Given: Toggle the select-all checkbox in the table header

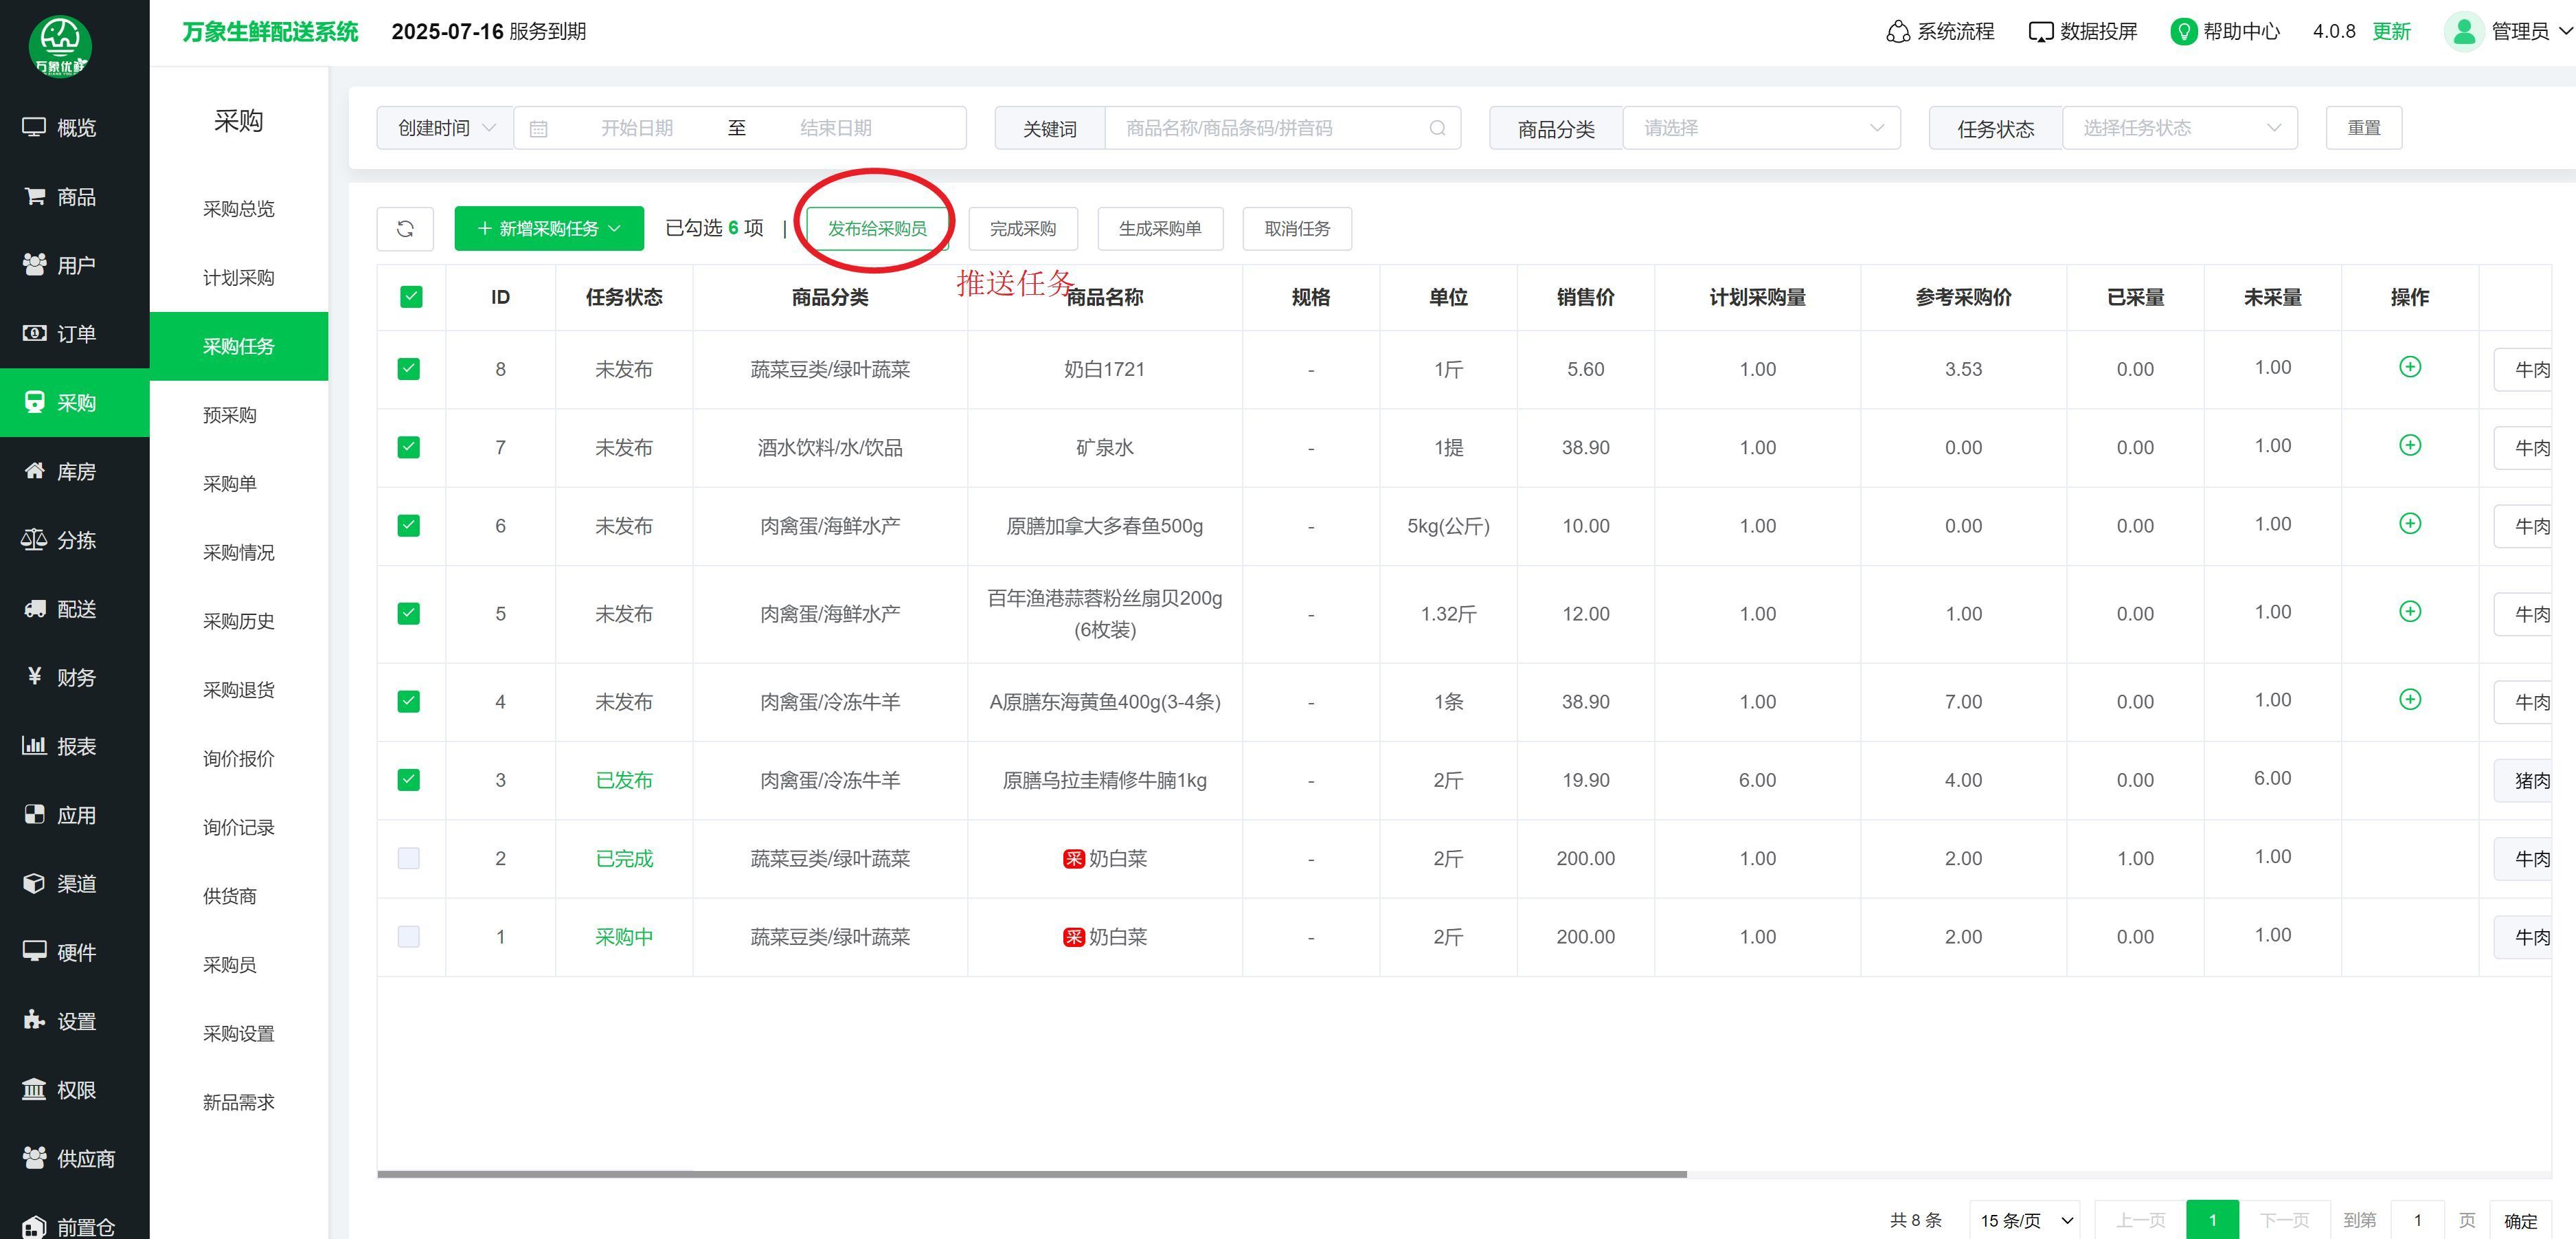Looking at the screenshot, I should (x=411, y=297).
